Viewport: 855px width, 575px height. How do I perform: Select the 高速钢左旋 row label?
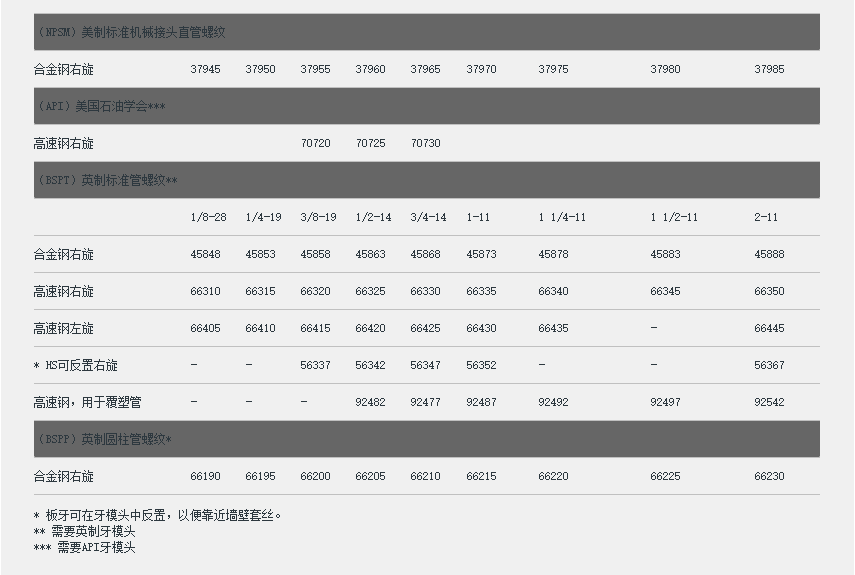64,329
